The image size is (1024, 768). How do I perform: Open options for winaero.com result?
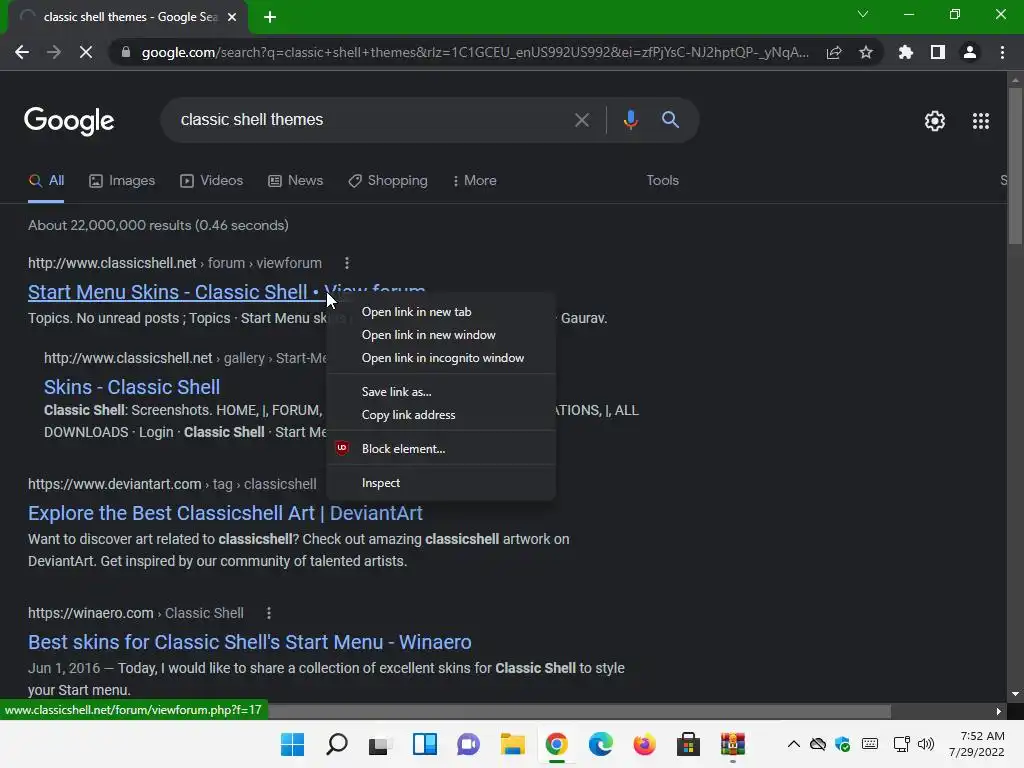click(x=268, y=613)
